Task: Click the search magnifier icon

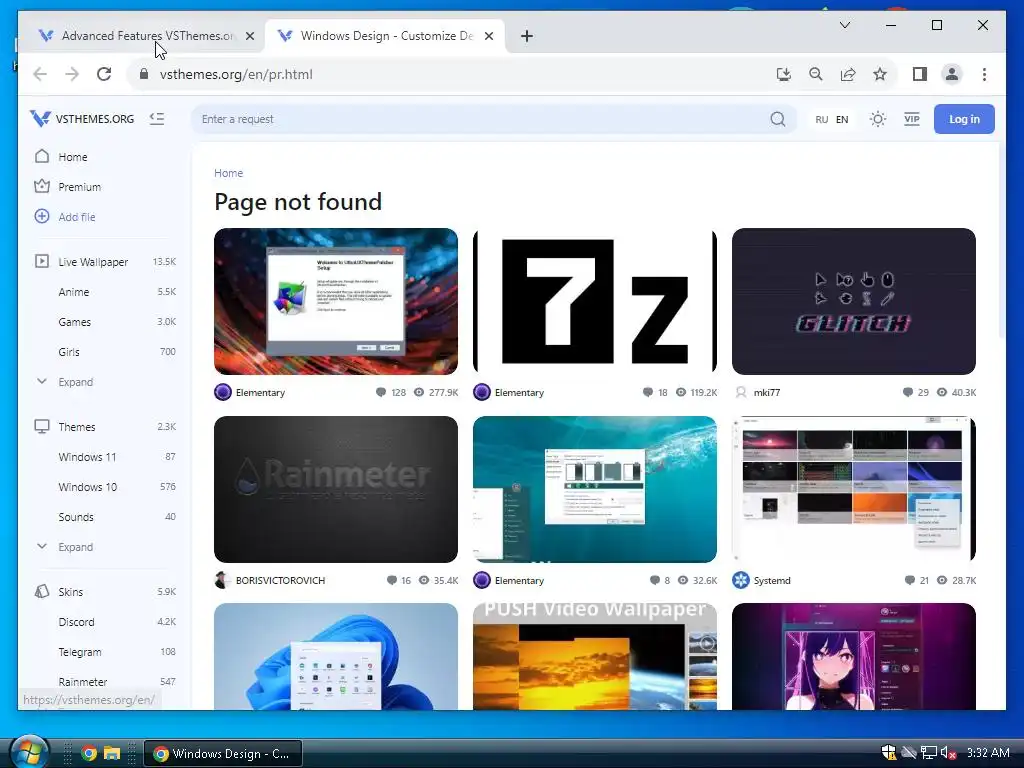Action: [777, 119]
